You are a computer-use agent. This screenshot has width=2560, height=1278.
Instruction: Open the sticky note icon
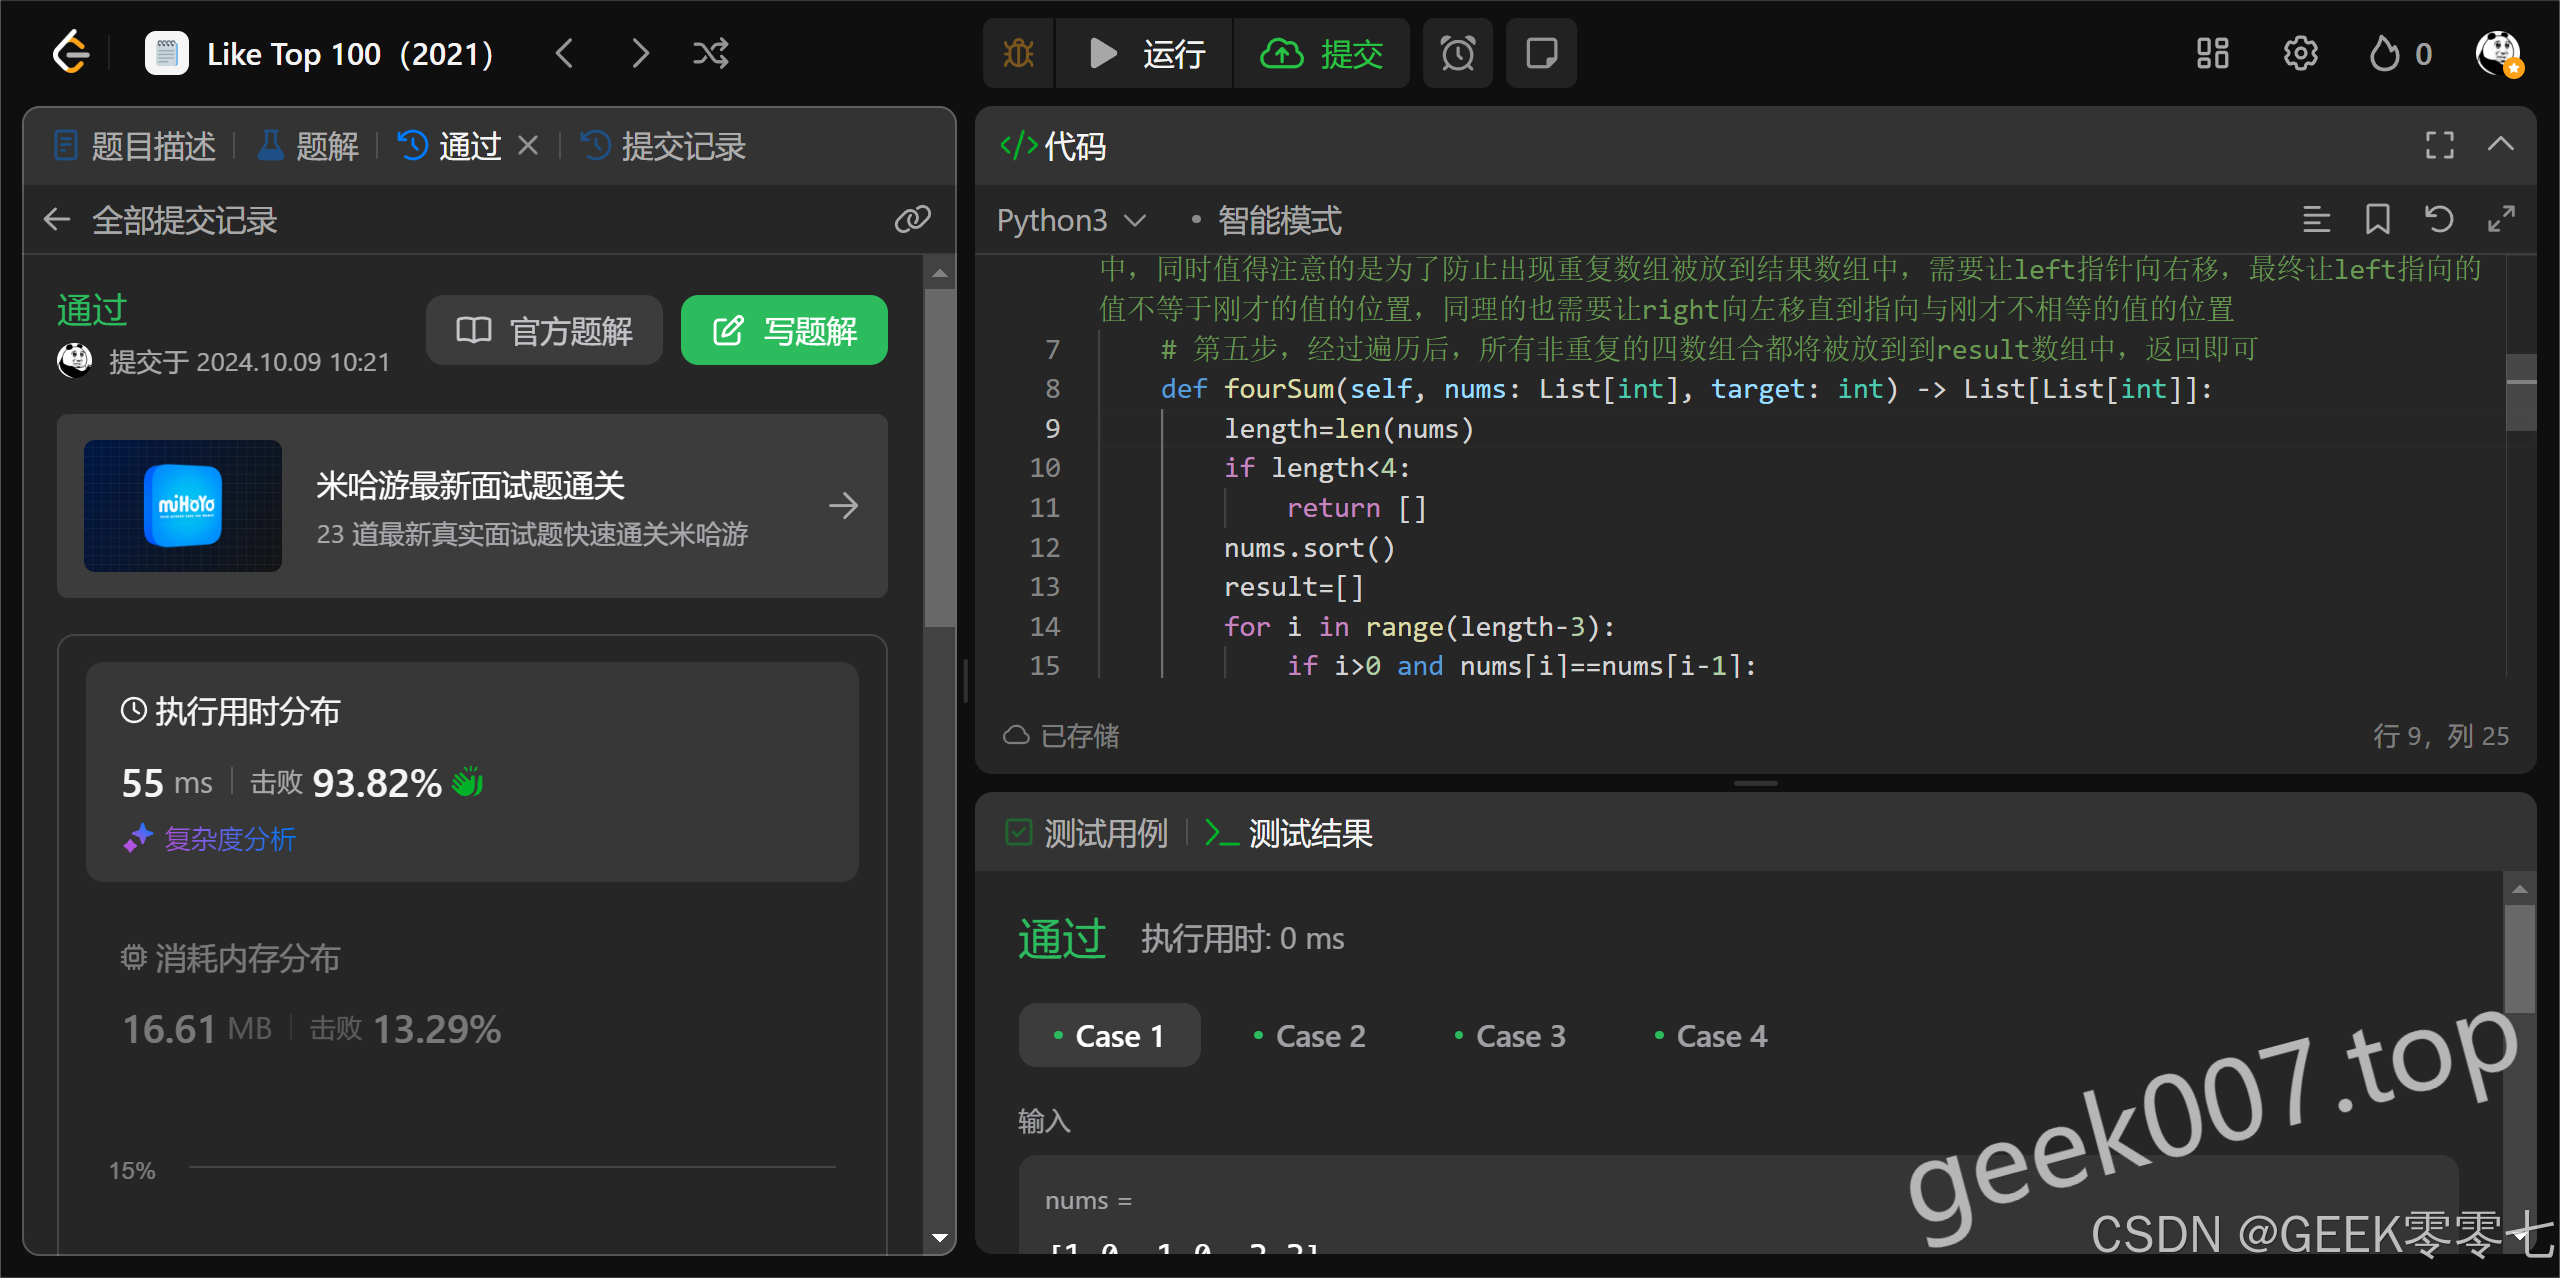(1541, 53)
